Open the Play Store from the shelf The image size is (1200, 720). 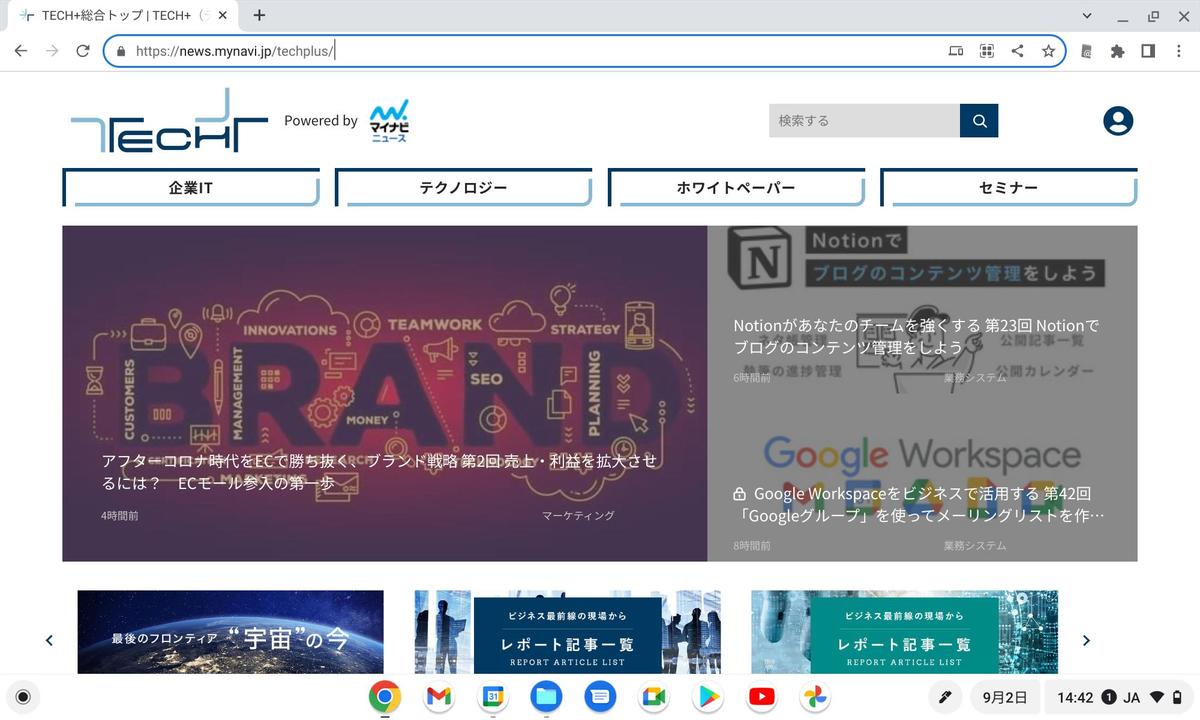(x=708, y=697)
